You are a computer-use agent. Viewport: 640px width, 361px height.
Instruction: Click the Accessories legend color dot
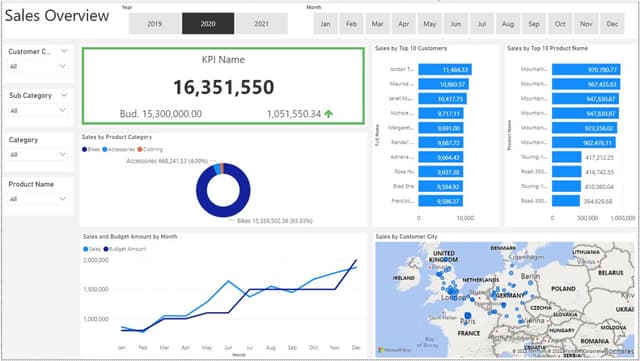click(104, 149)
